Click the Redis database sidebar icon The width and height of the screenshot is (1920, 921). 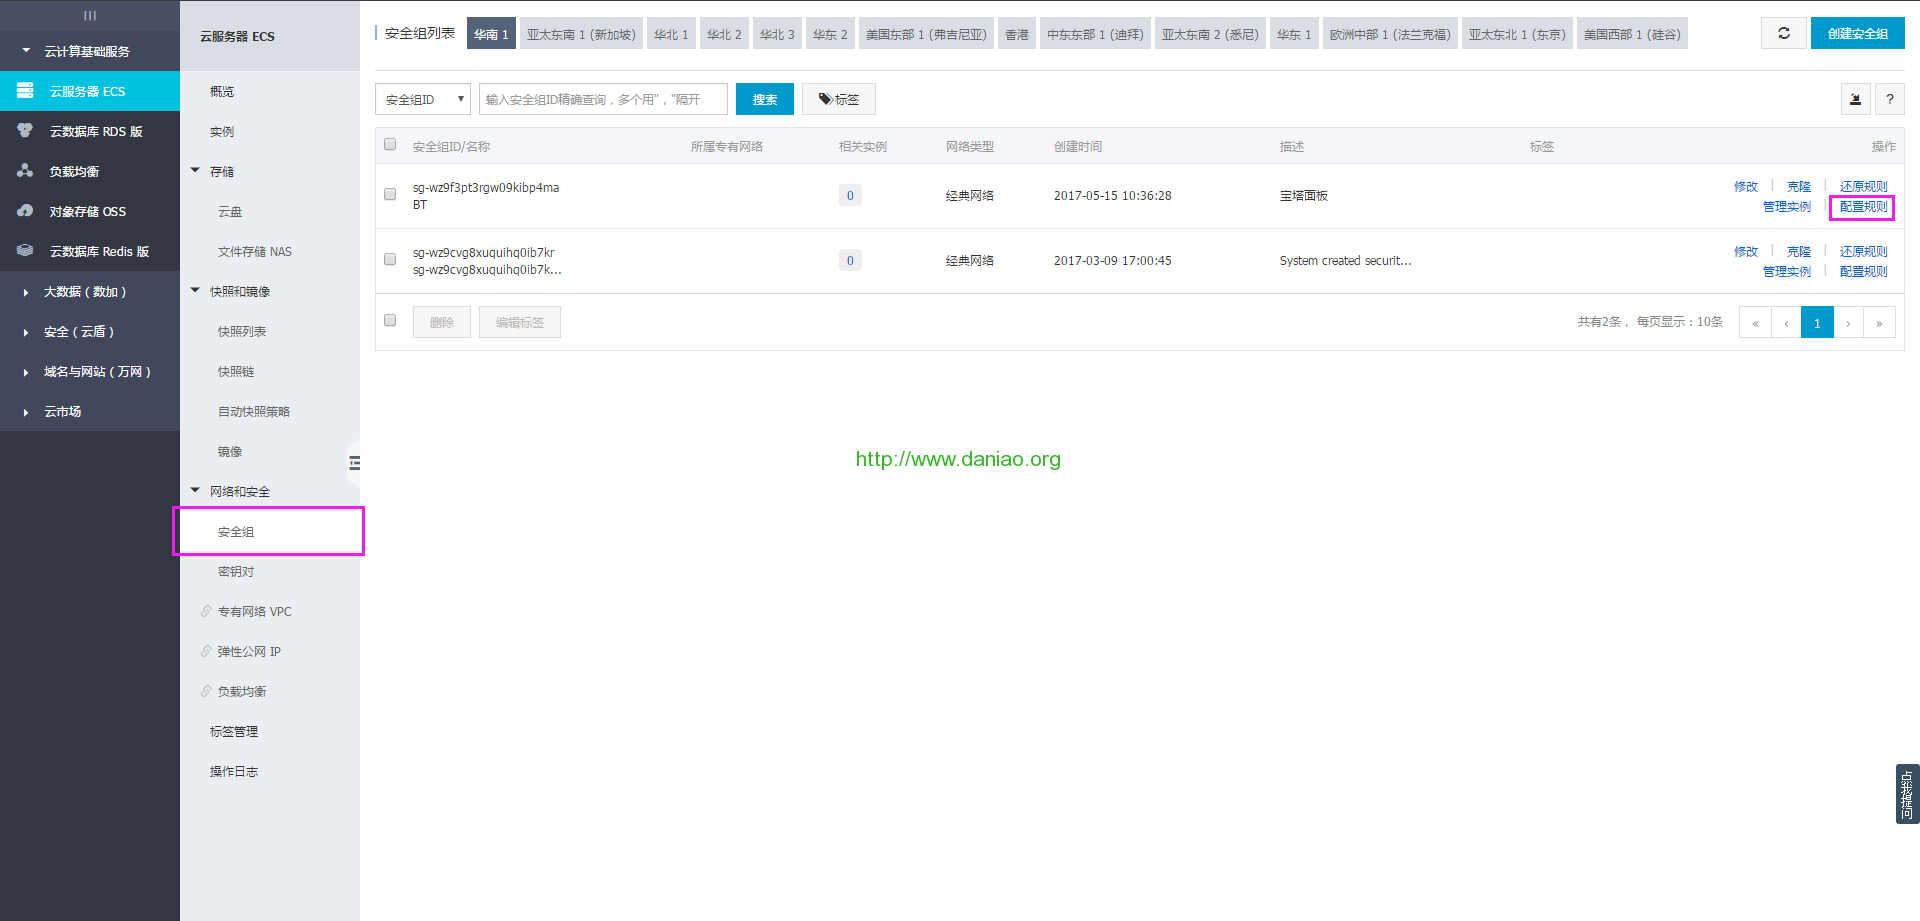pos(25,251)
